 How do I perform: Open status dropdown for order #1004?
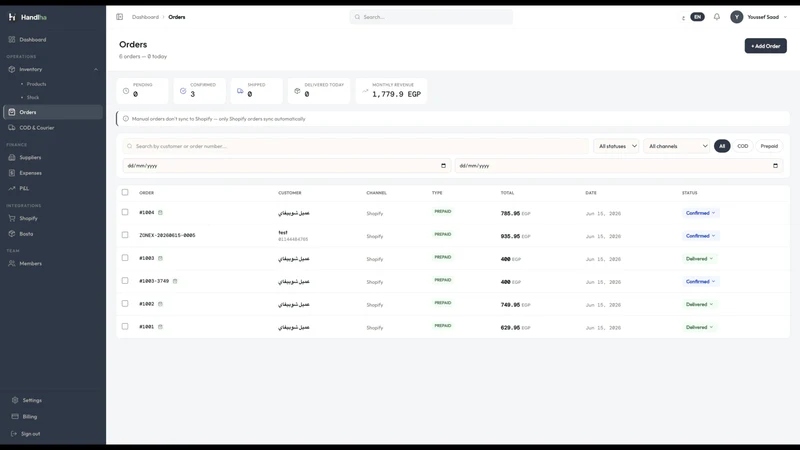(x=701, y=213)
